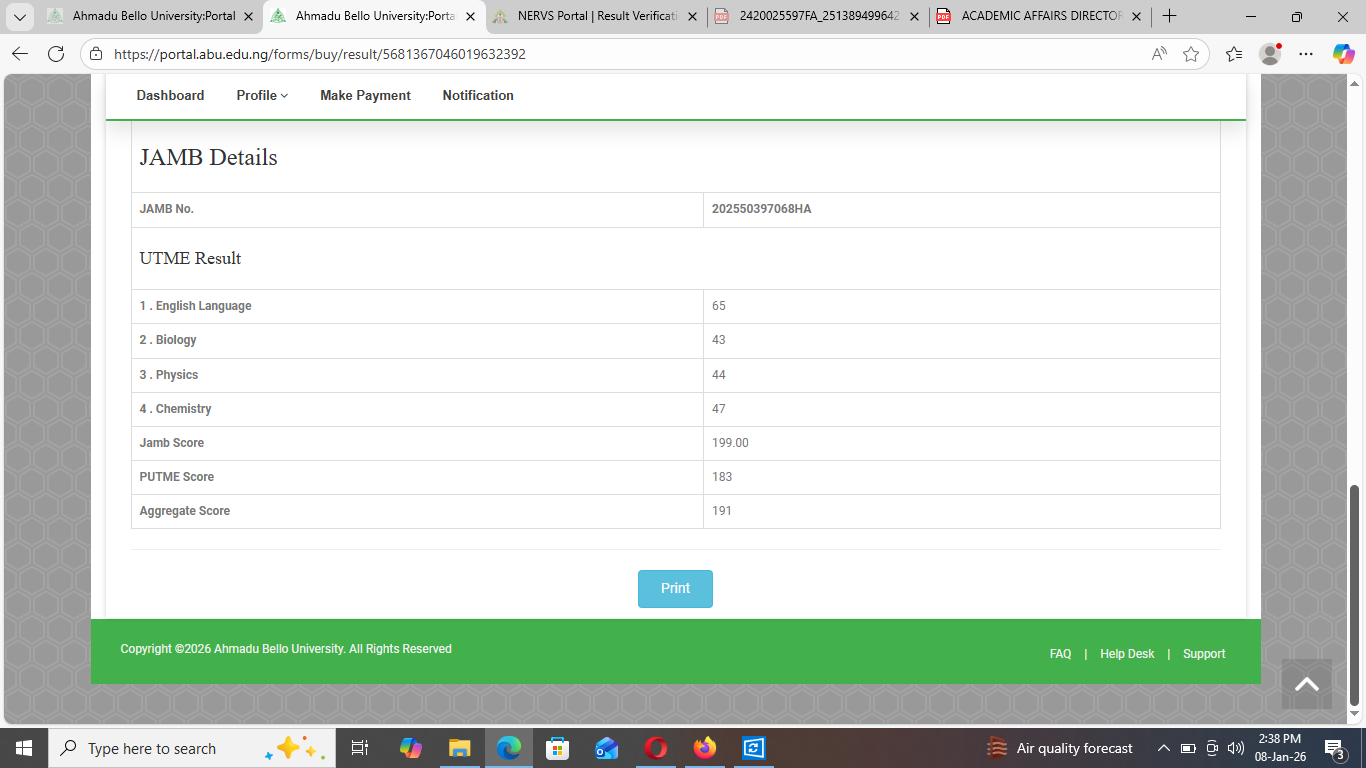Show hidden system tray icons chevron
This screenshot has height=768, width=1366.
(1163, 748)
